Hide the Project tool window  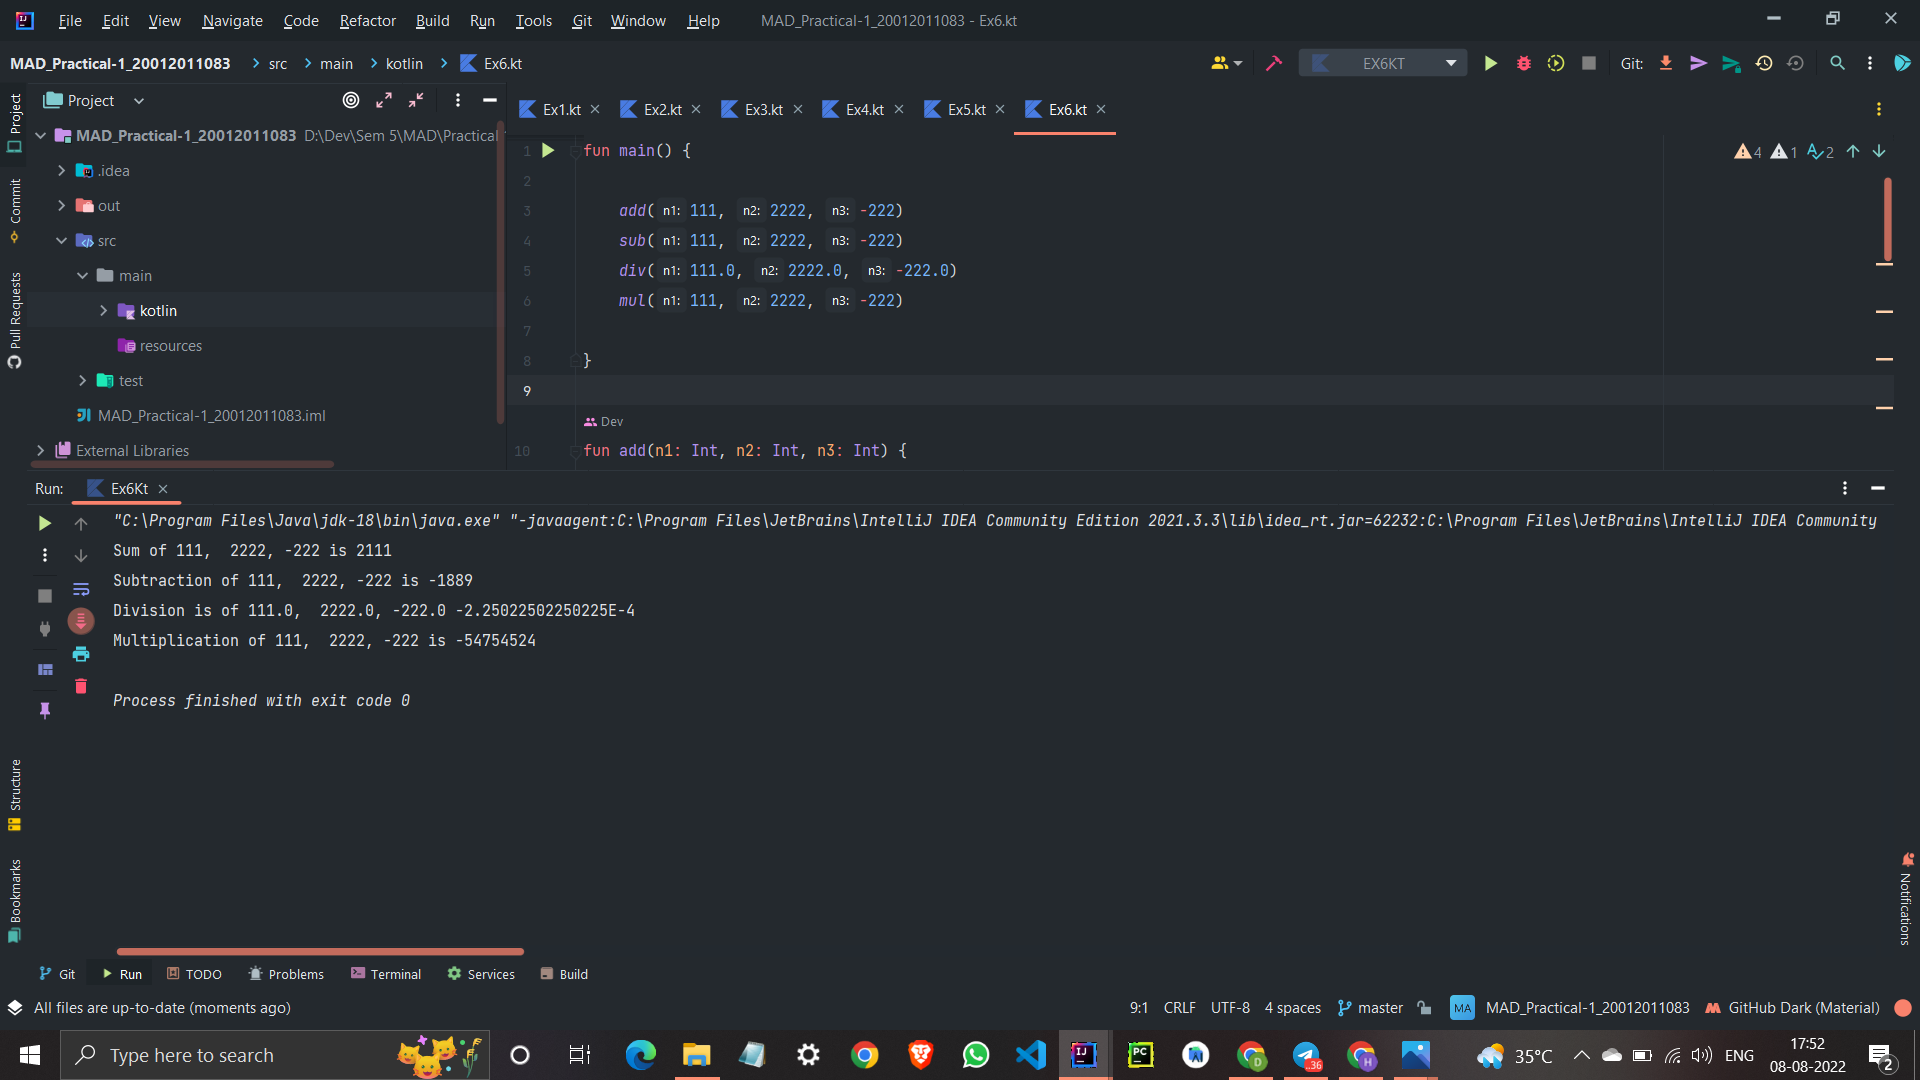click(x=490, y=100)
